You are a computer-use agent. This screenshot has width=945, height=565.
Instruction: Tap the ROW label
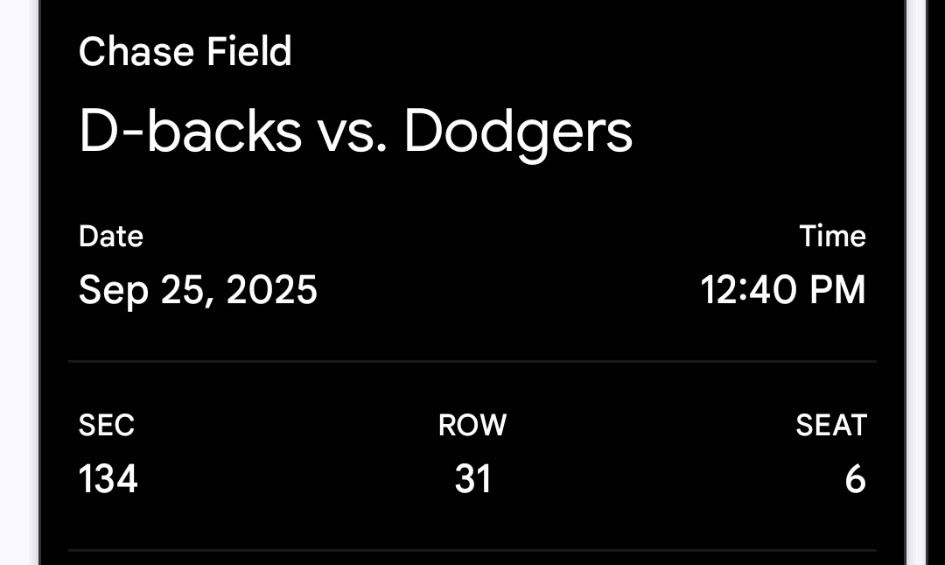pyautogui.click(x=472, y=426)
